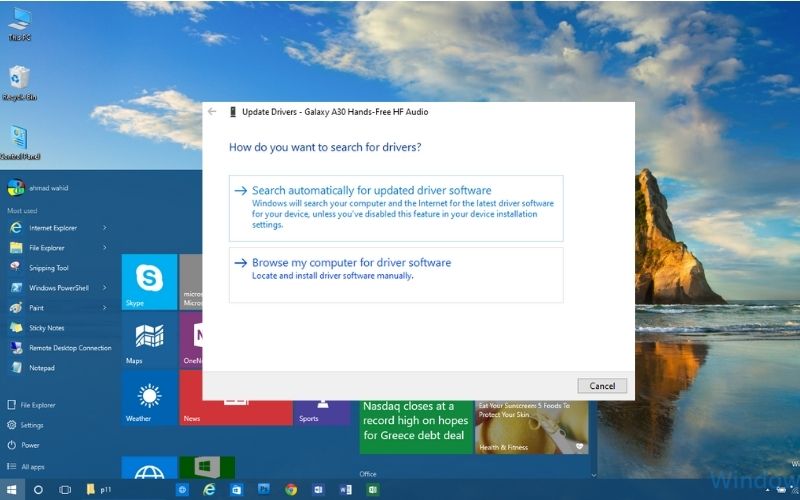The height and width of the screenshot is (500, 800).
Task: Open the Control Panel desktop icon
Action: coord(19,142)
